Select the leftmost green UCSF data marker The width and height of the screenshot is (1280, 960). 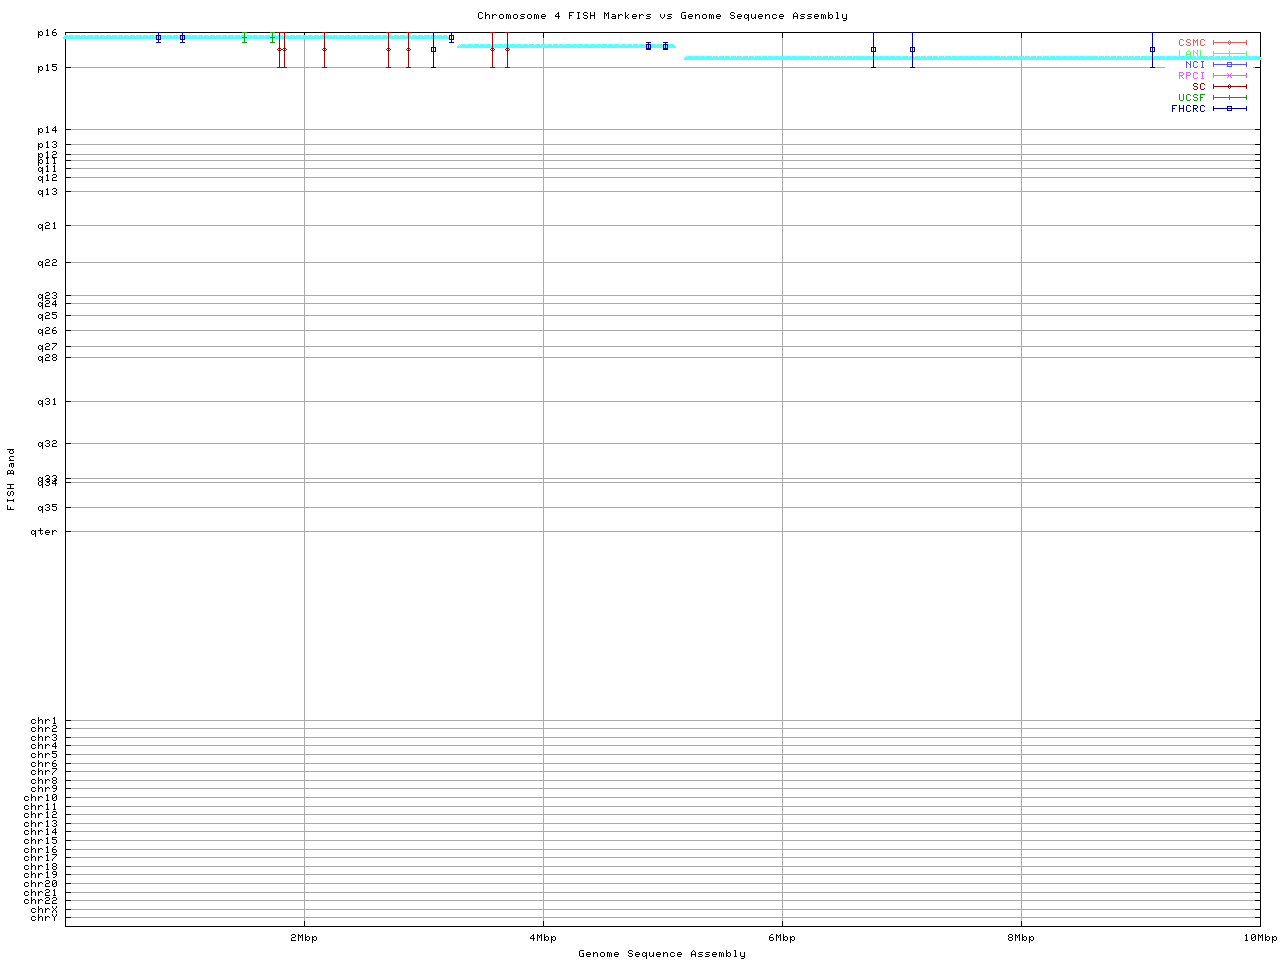pos(244,38)
